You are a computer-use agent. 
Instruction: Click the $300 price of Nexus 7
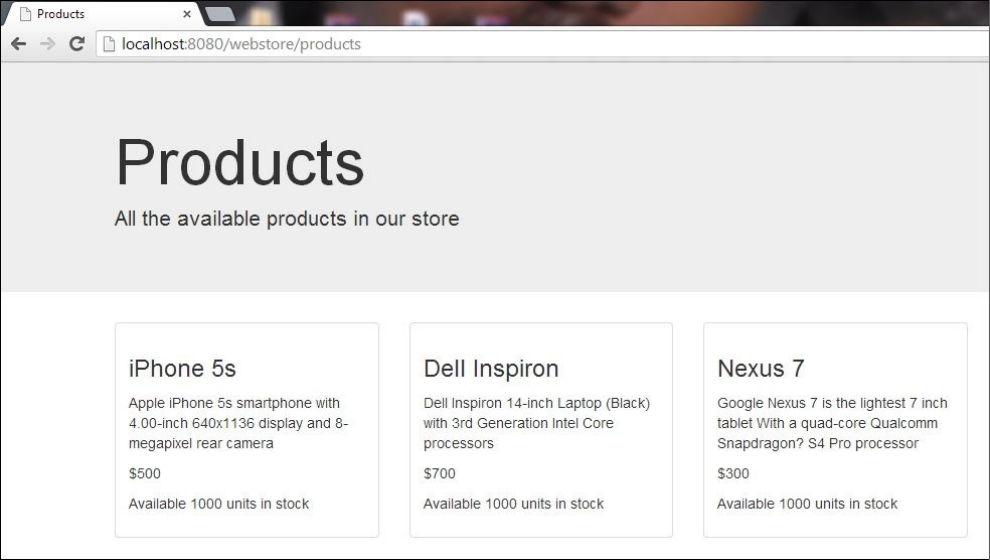click(x=733, y=473)
